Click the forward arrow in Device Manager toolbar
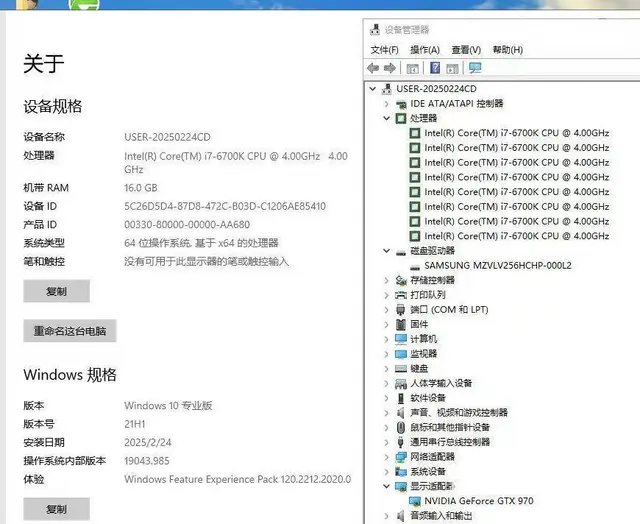The width and height of the screenshot is (640, 524). [390, 68]
